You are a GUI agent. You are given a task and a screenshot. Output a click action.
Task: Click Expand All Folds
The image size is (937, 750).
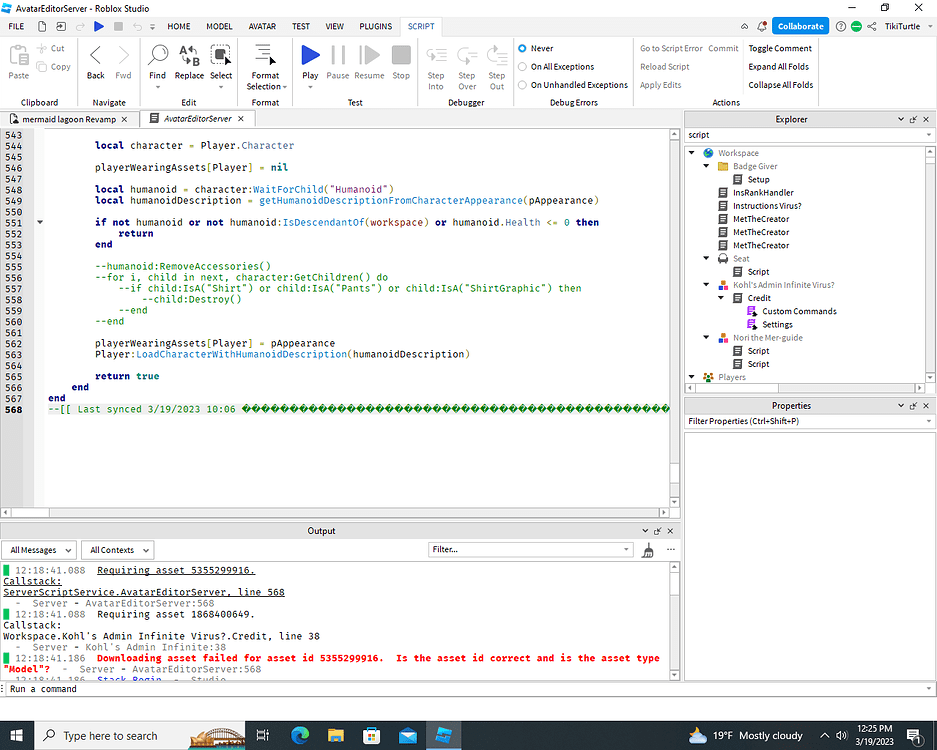tap(779, 66)
